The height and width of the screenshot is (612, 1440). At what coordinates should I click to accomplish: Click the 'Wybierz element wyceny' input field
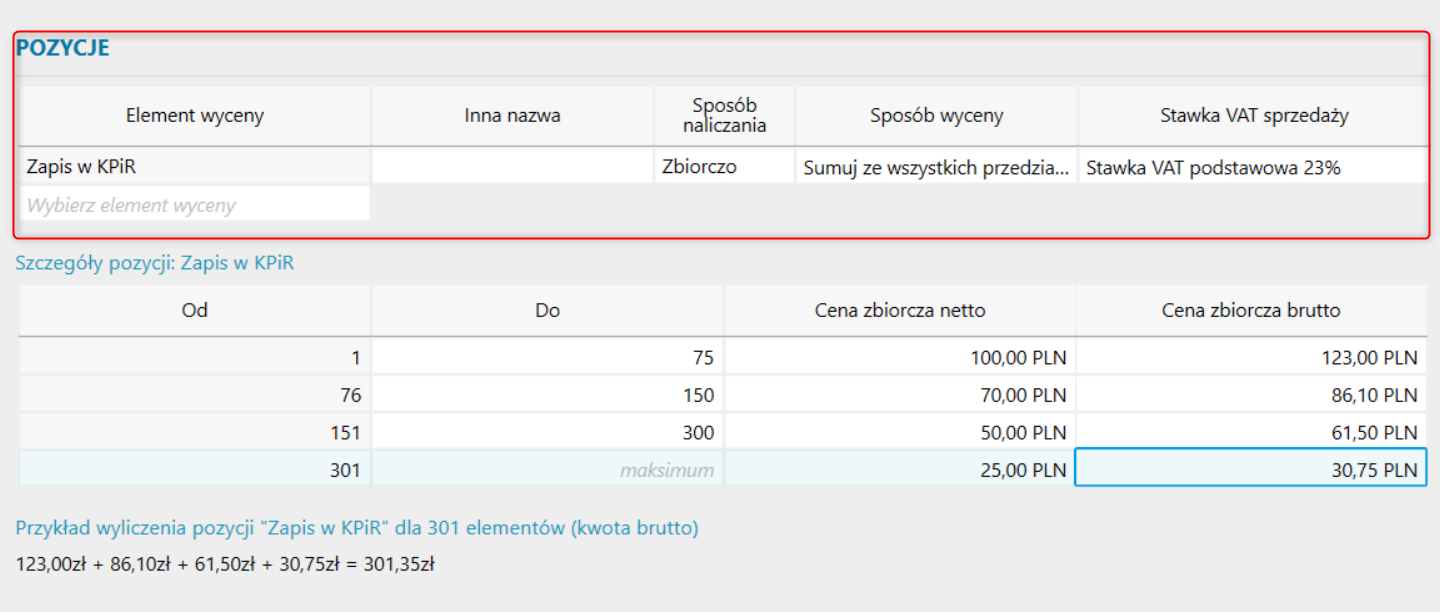195,205
